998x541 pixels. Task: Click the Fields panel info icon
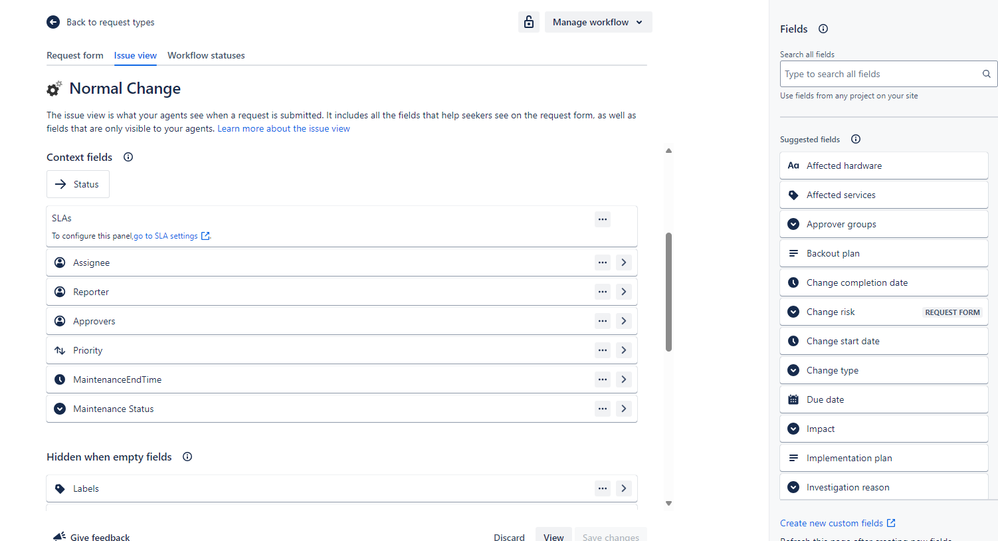click(x=823, y=29)
